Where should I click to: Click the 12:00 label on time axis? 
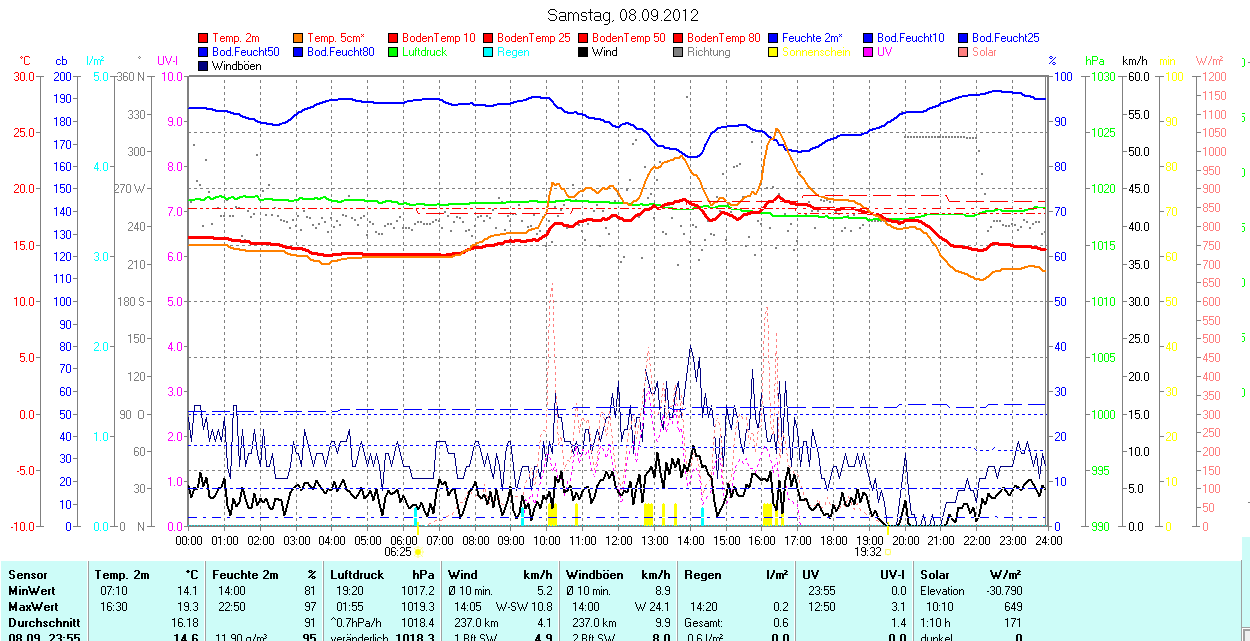[x=618, y=540]
